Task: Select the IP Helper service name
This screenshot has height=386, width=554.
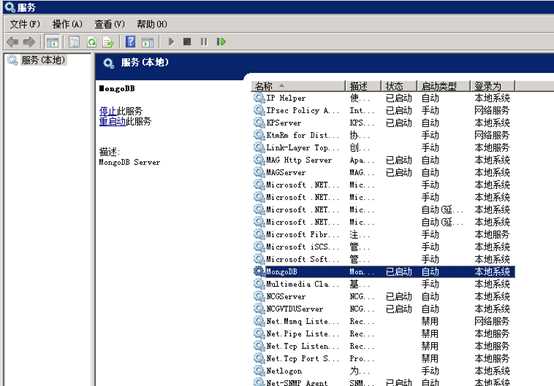Action: tap(286, 98)
